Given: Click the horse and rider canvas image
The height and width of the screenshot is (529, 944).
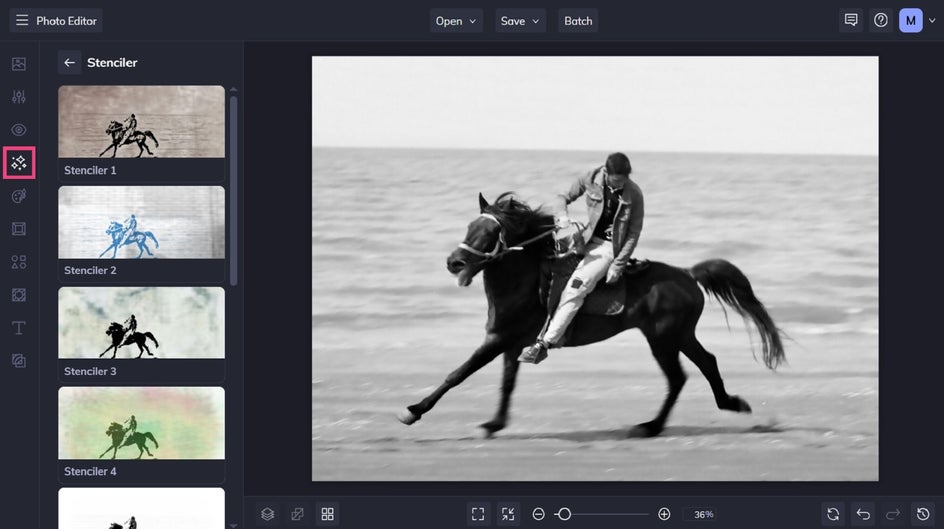Looking at the screenshot, I should (x=595, y=268).
